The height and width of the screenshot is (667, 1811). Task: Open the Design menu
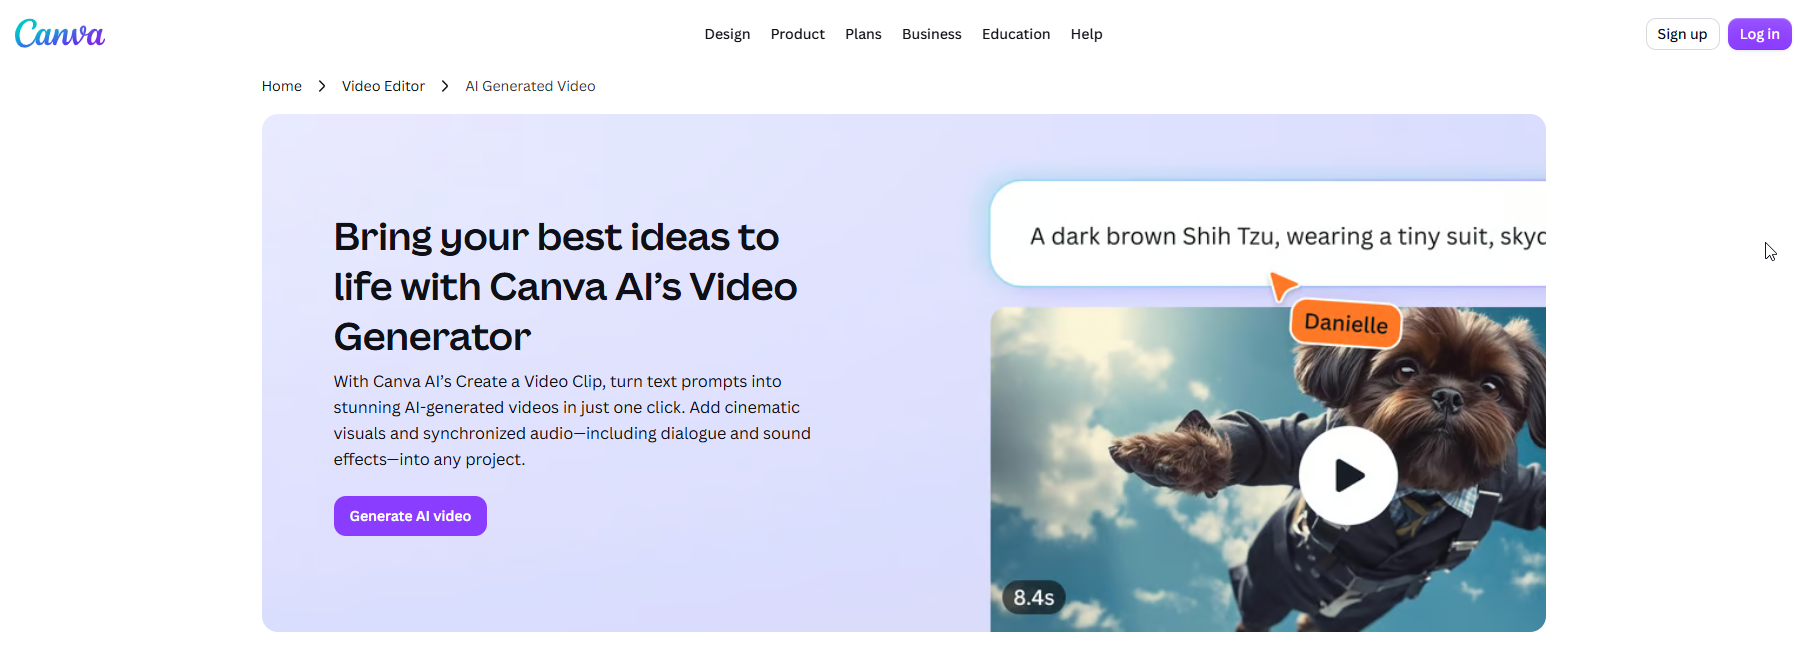pyautogui.click(x=727, y=34)
